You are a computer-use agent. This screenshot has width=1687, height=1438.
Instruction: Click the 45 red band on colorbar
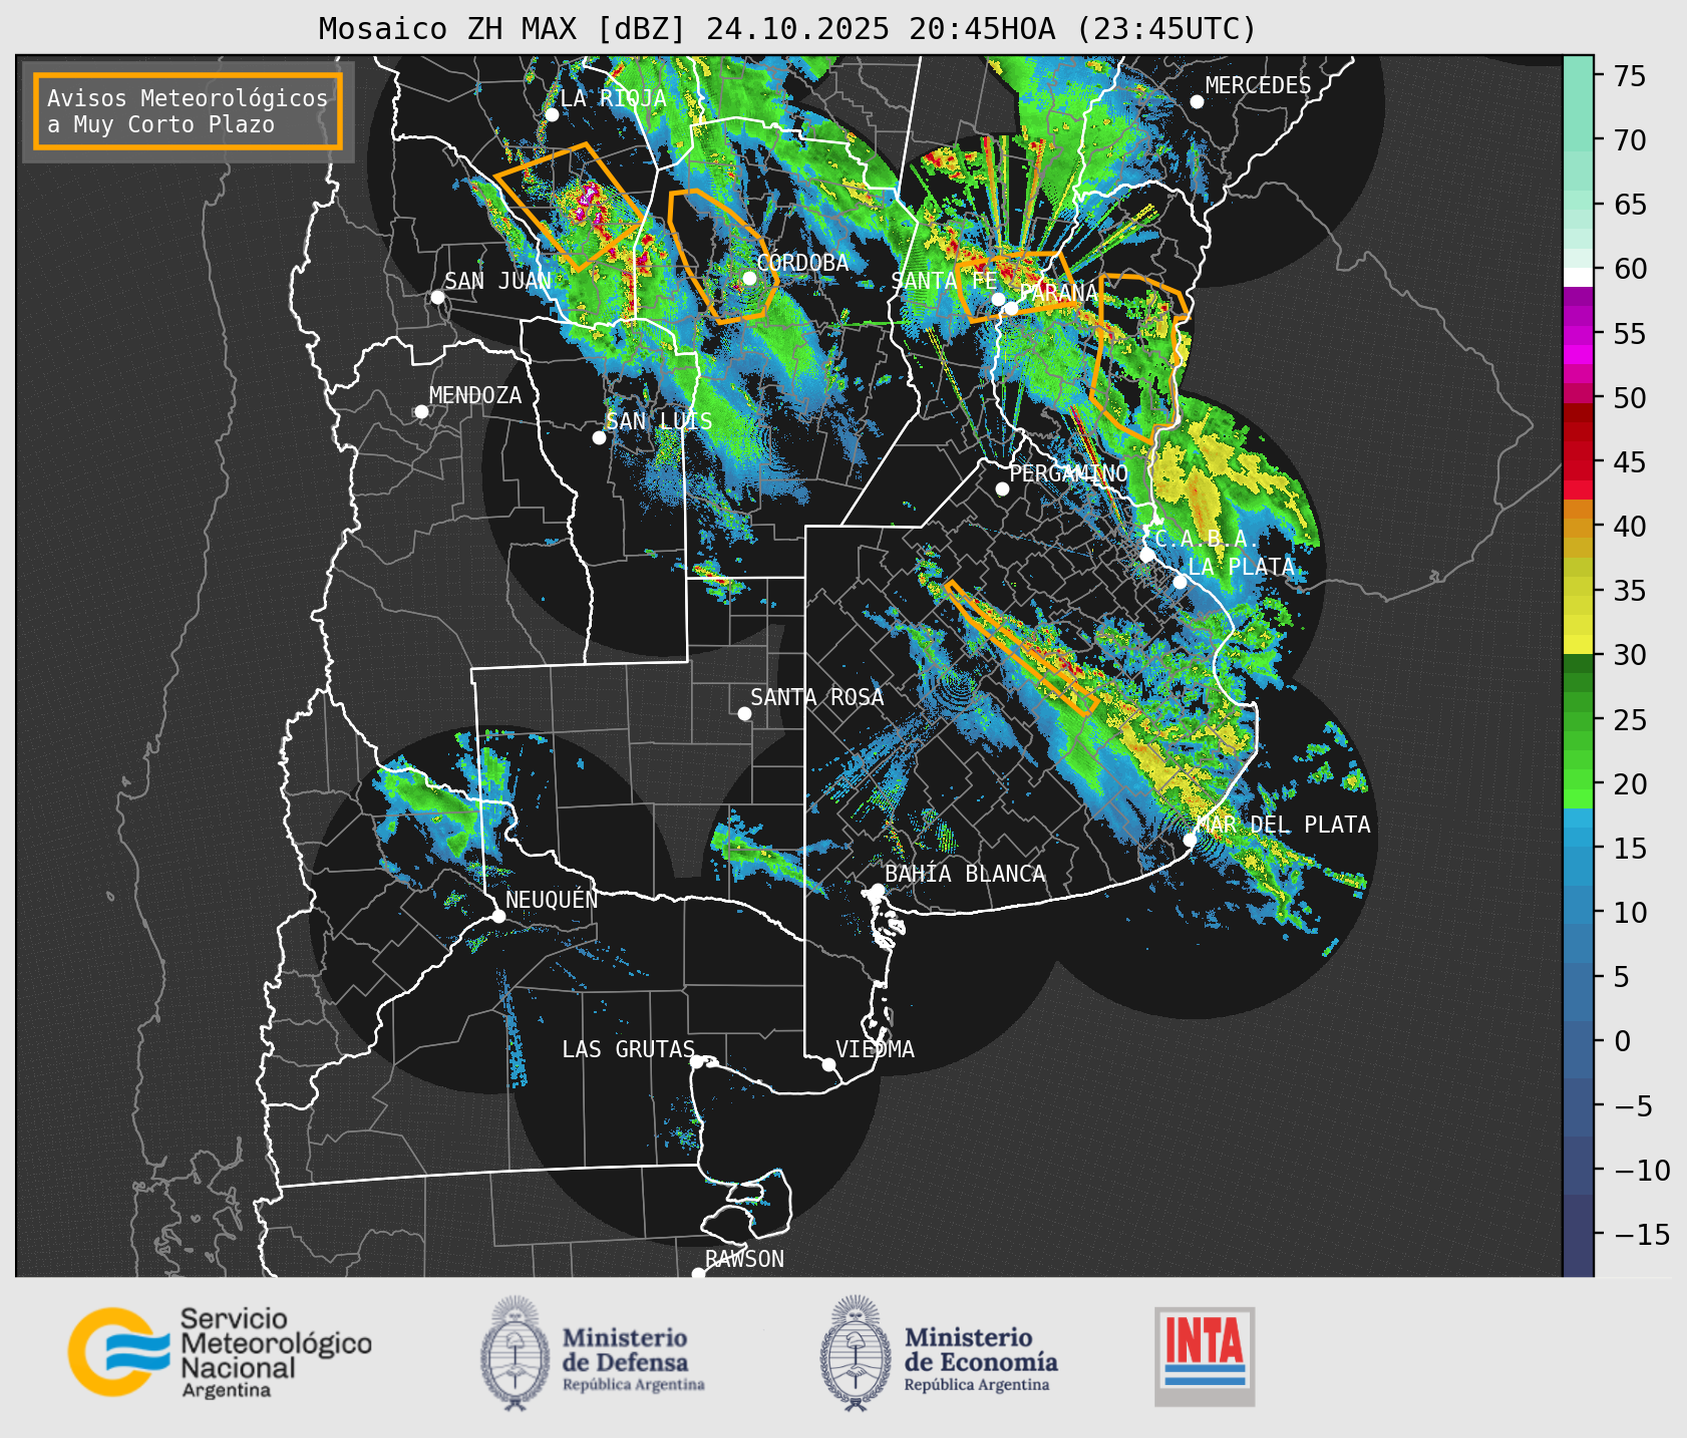[x=1578, y=462]
